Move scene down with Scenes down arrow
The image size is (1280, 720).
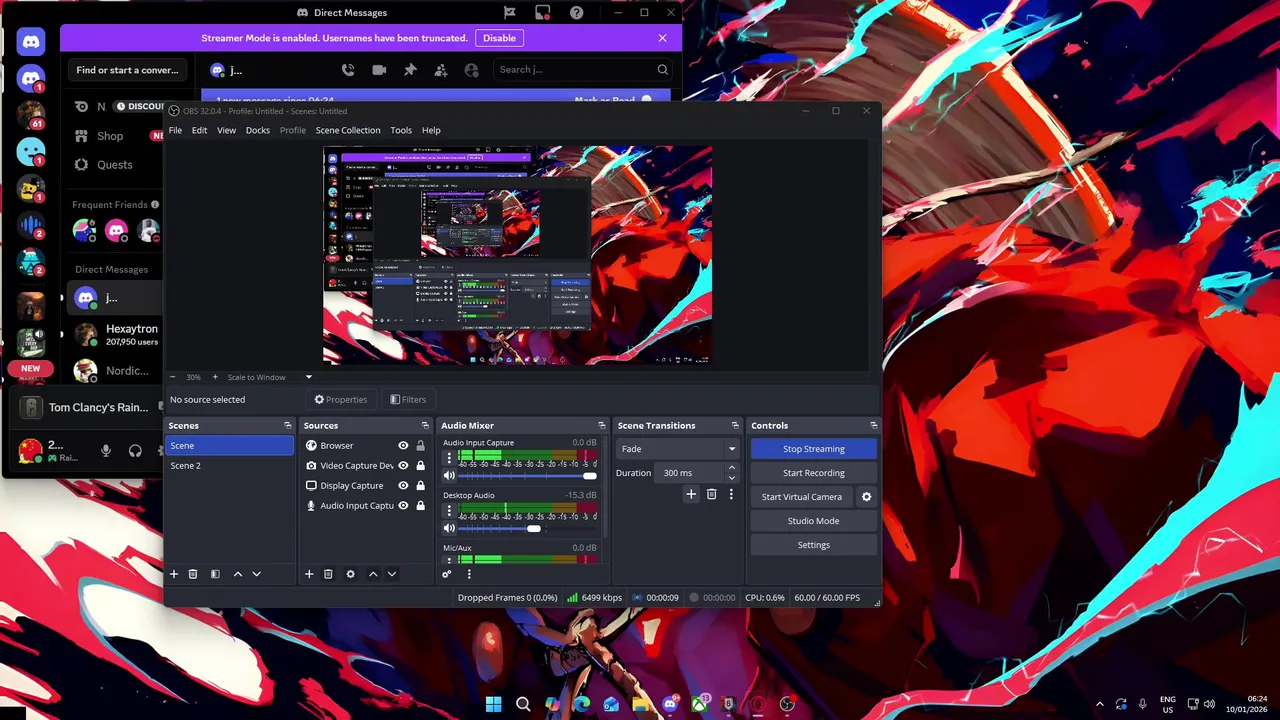point(256,574)
